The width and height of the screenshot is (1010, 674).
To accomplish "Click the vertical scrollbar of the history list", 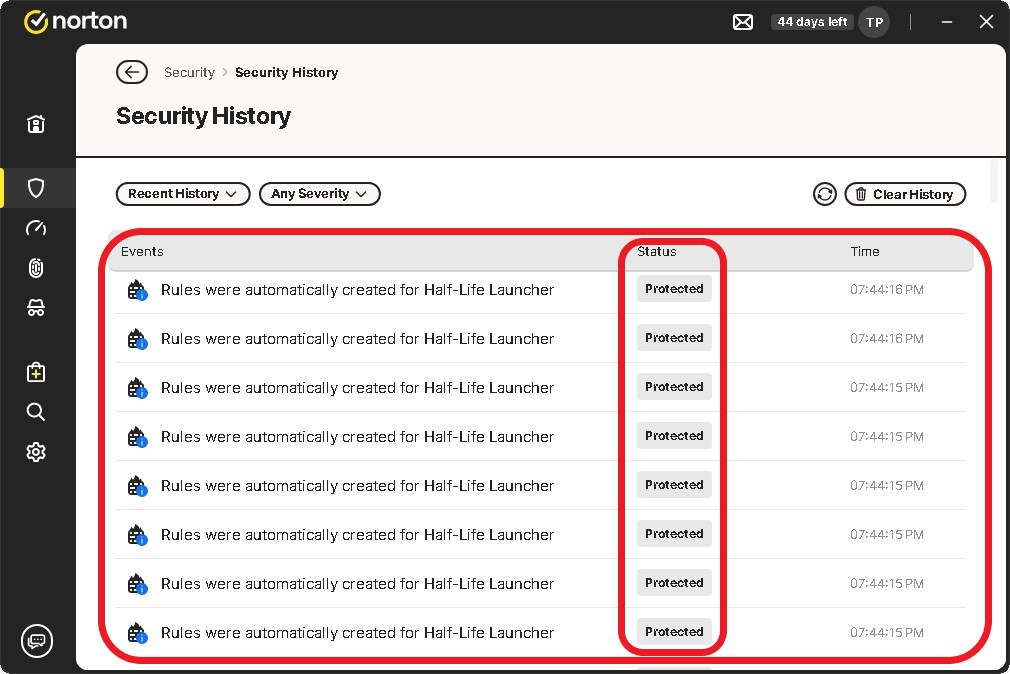I will click(994, 182).
